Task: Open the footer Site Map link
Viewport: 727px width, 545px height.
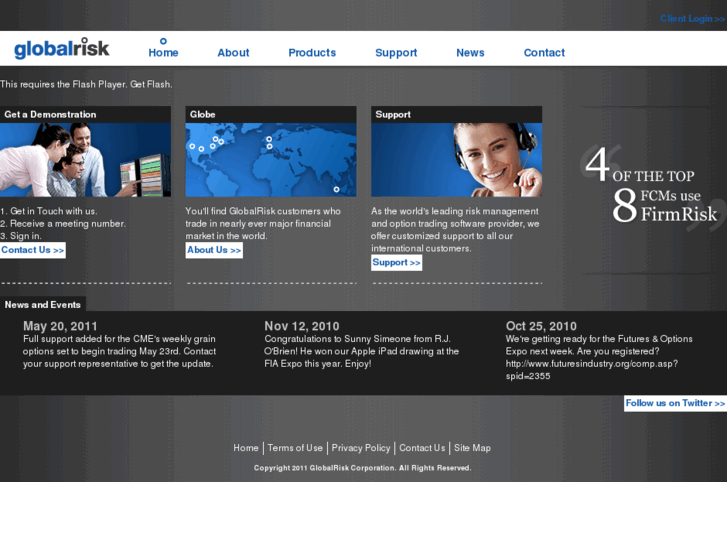Action: point(472,448)
